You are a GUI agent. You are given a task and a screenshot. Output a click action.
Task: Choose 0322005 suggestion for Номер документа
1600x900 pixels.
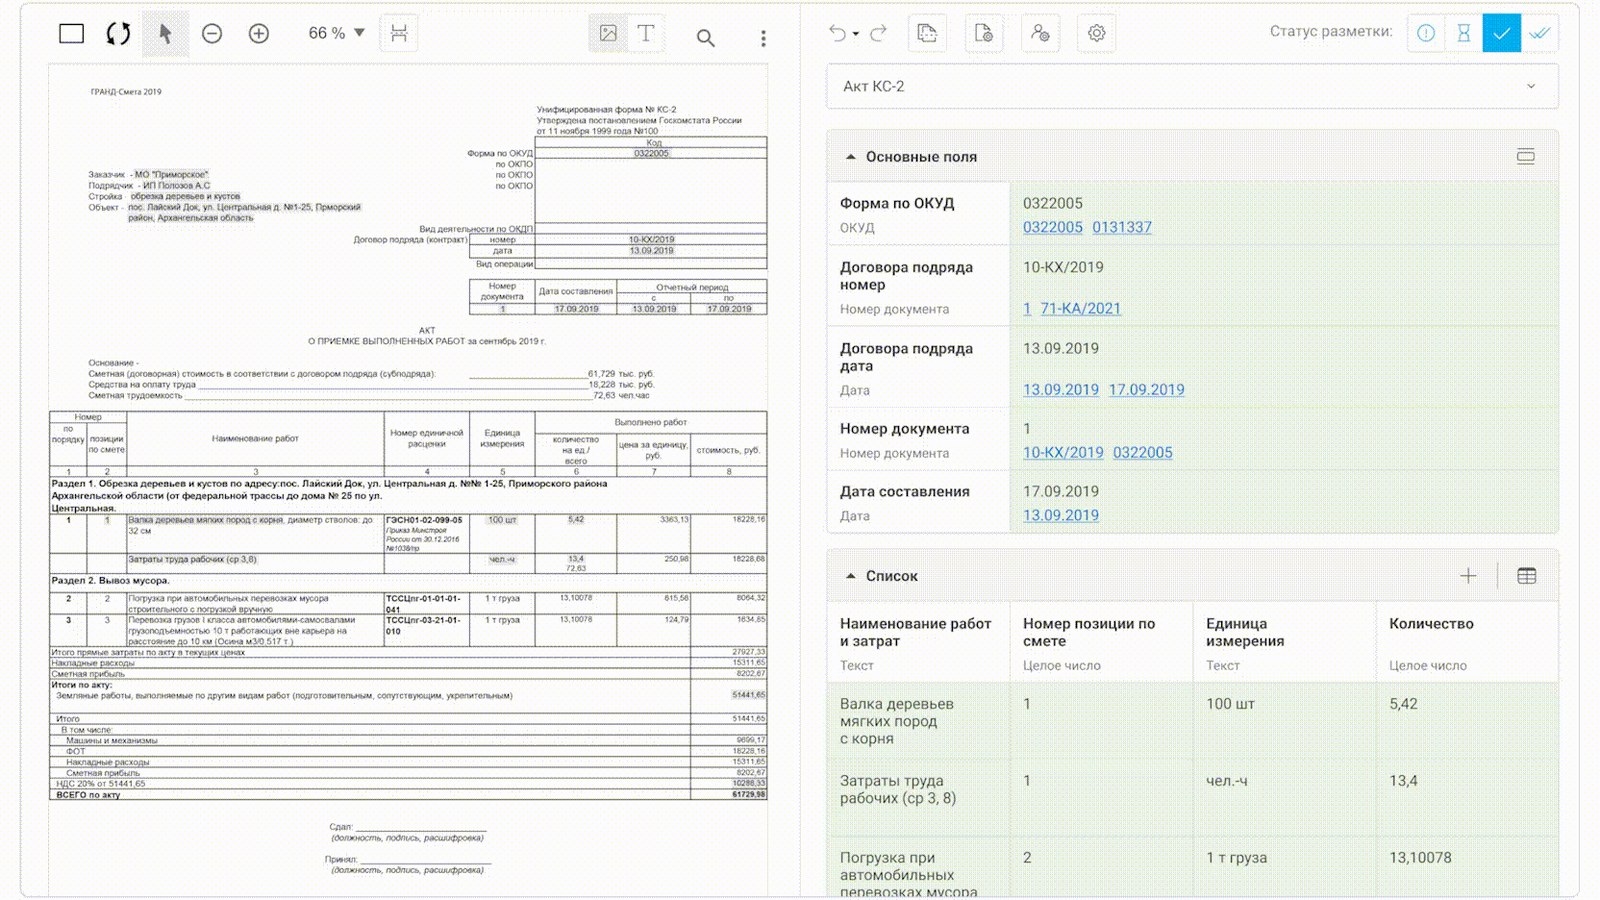pyautogui.click(x=1143, y=453)
